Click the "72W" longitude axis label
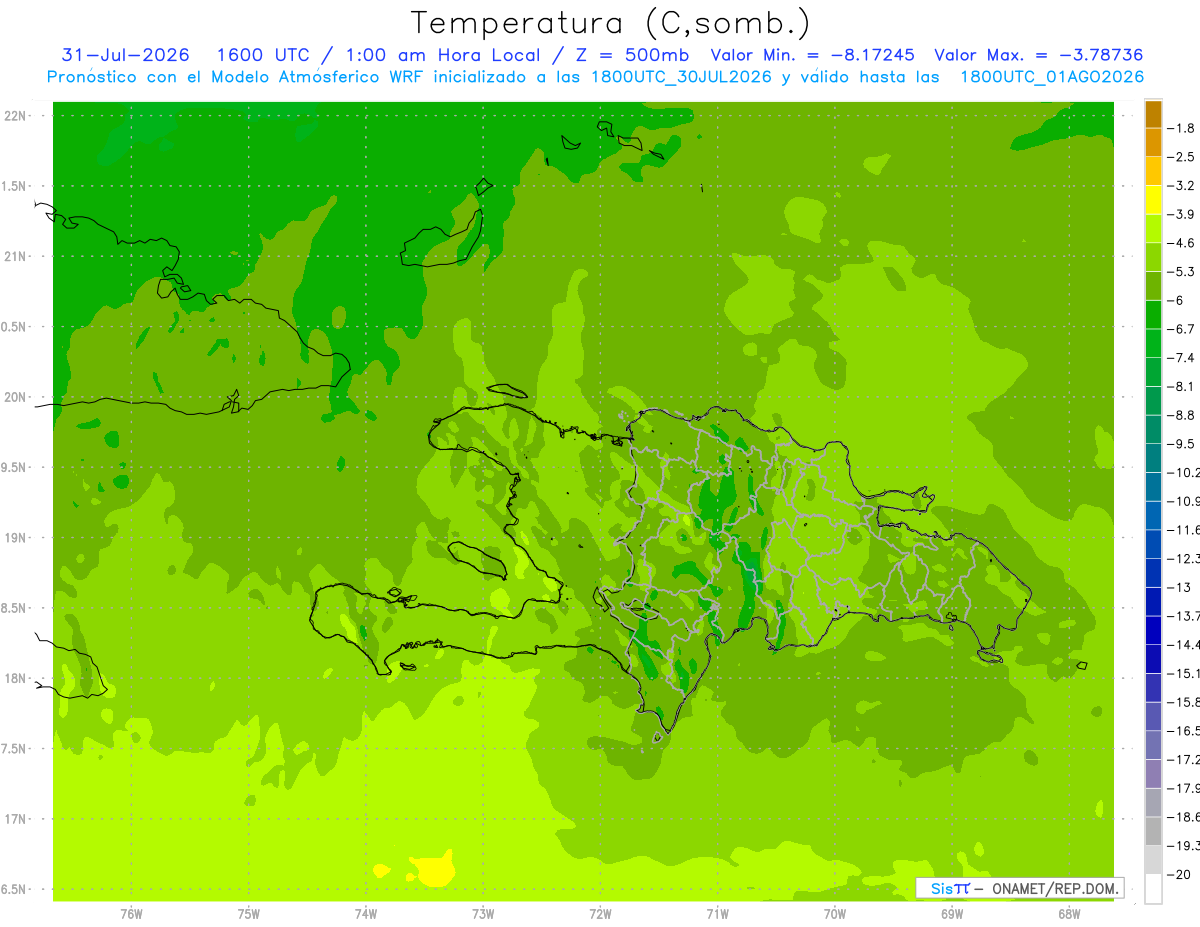The height and width of the screenshot is (927, 1200). coord(600,913)
